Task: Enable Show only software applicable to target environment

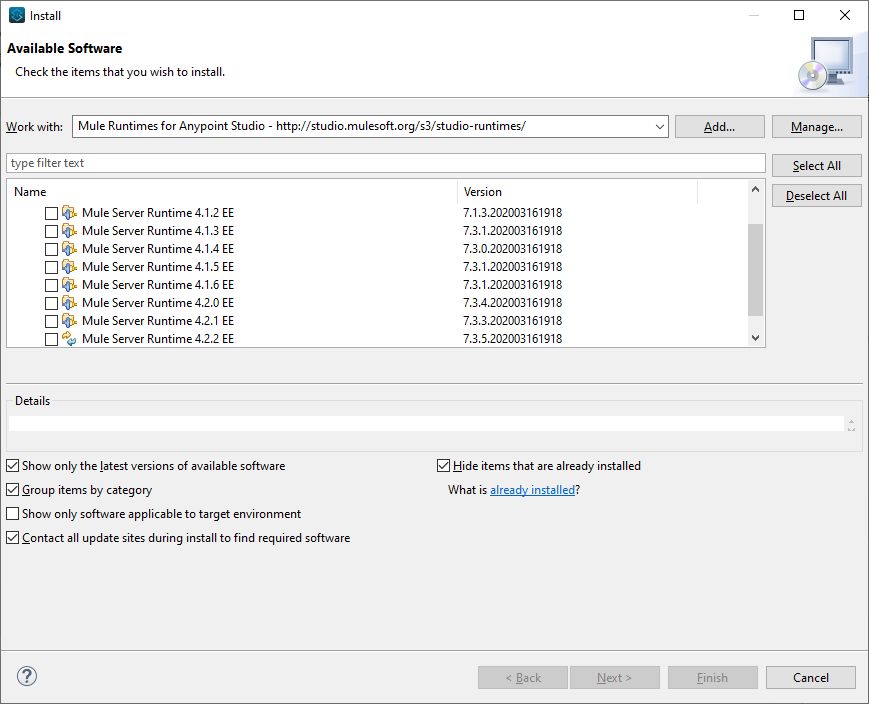Action: click(13, 514)
